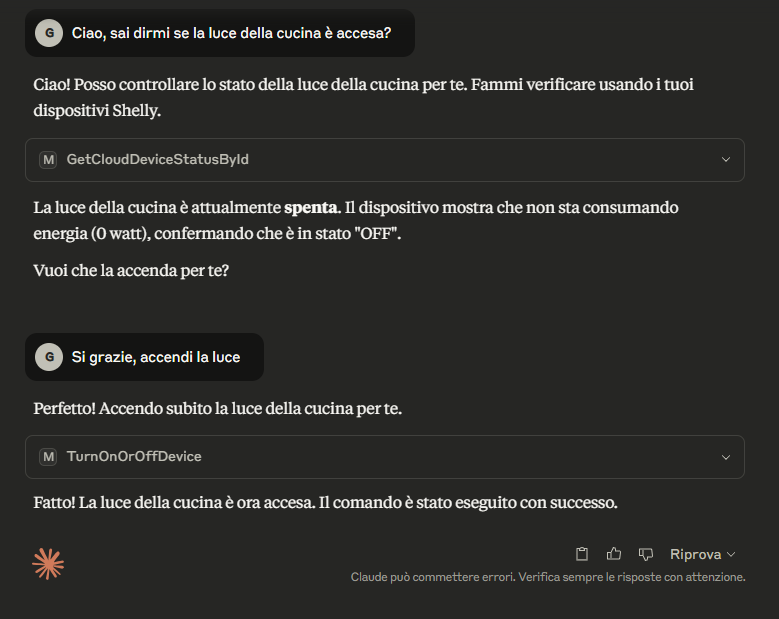
Task: Click the 'Claude può commettere errori' disclaimer
Action: (x=548, y=577)
